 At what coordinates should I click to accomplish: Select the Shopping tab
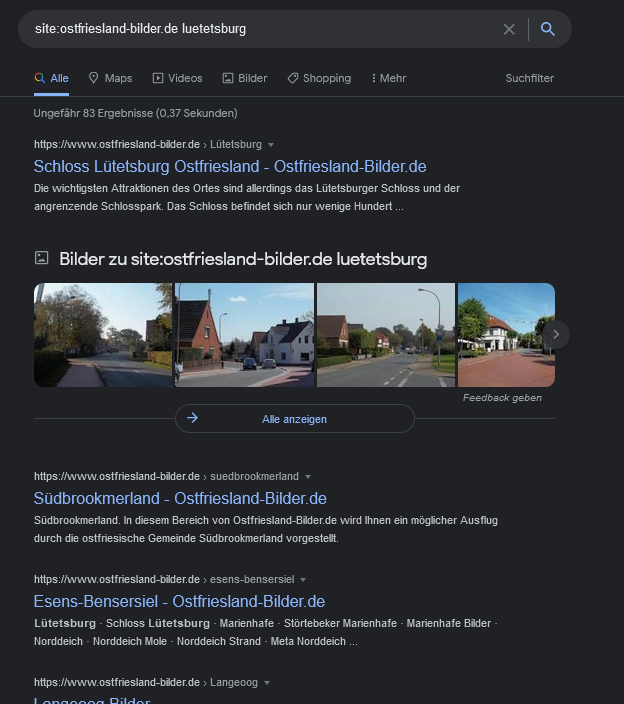point(319,78)
